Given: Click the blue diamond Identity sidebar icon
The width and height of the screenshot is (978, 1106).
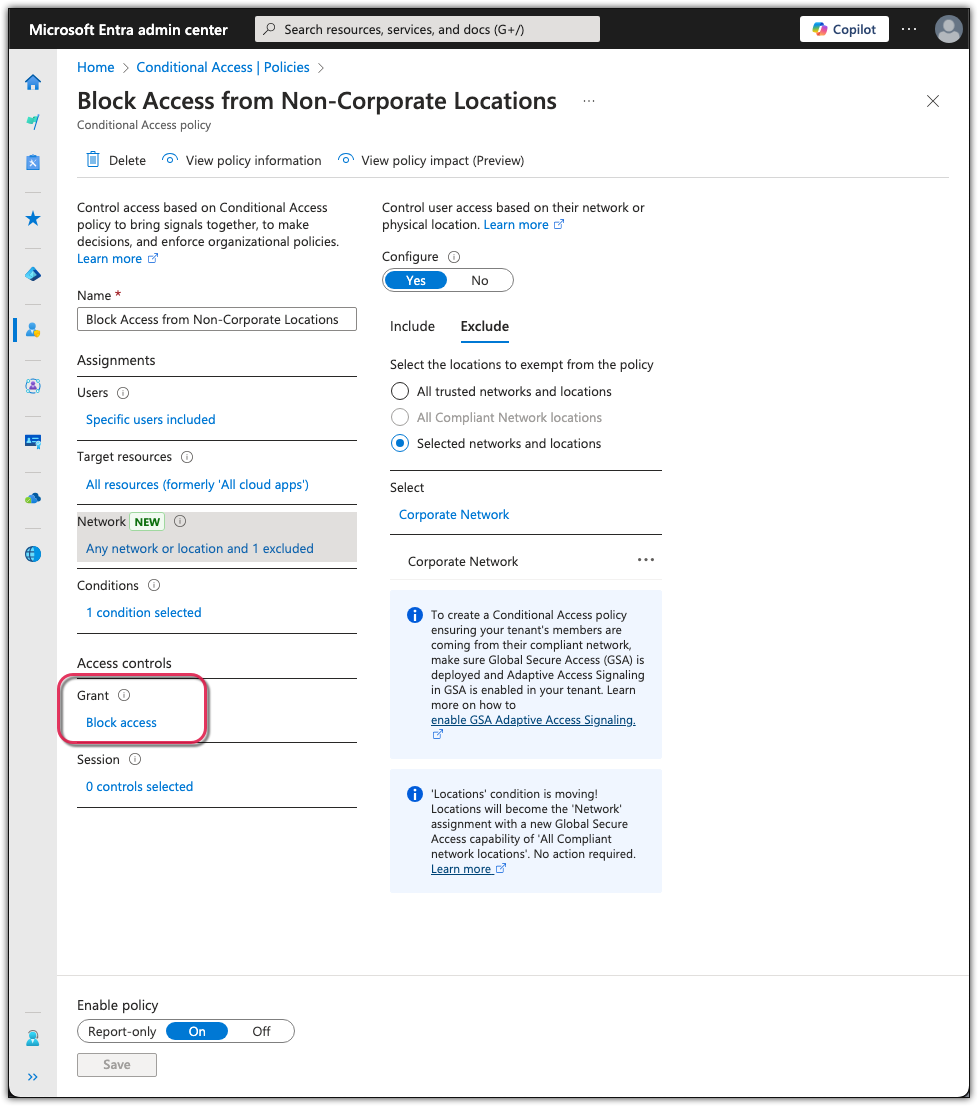Looking at the screenshot, I should click(32, 274).
